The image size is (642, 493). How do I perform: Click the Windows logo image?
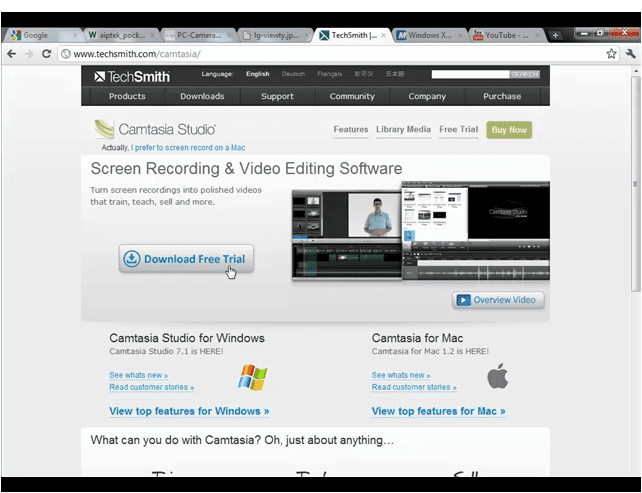252,377
